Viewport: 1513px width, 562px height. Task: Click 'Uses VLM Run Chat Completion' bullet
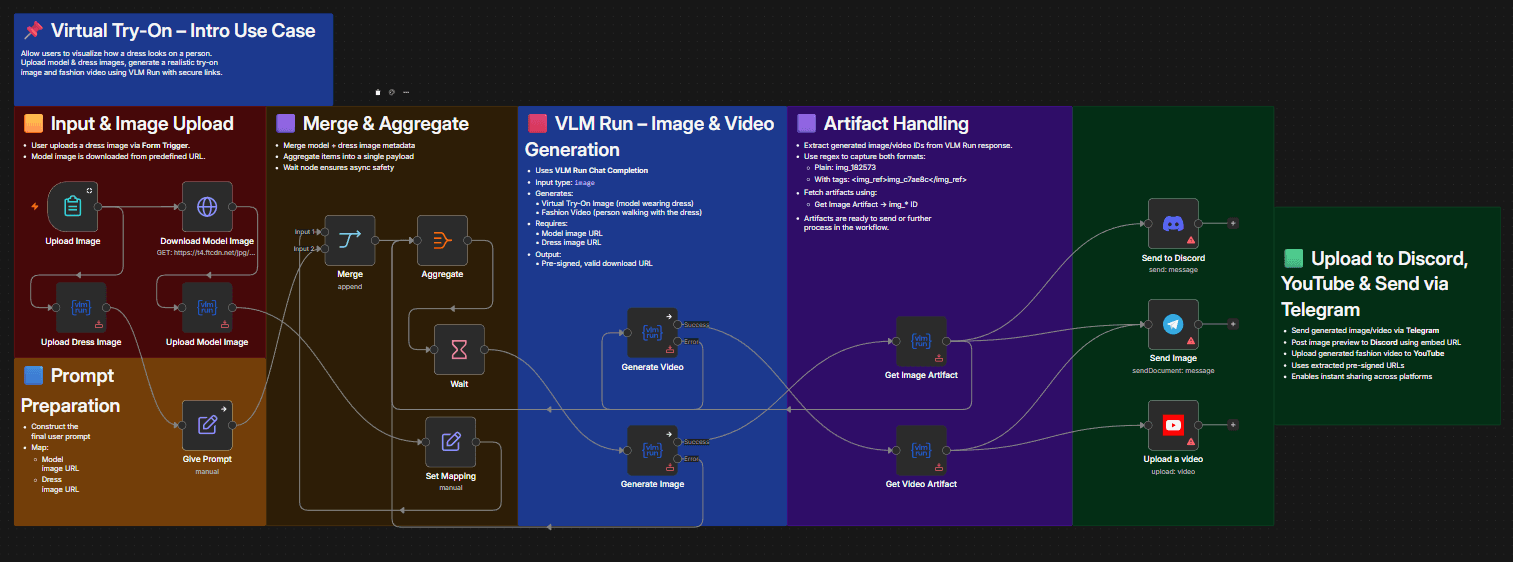point(592,171)
